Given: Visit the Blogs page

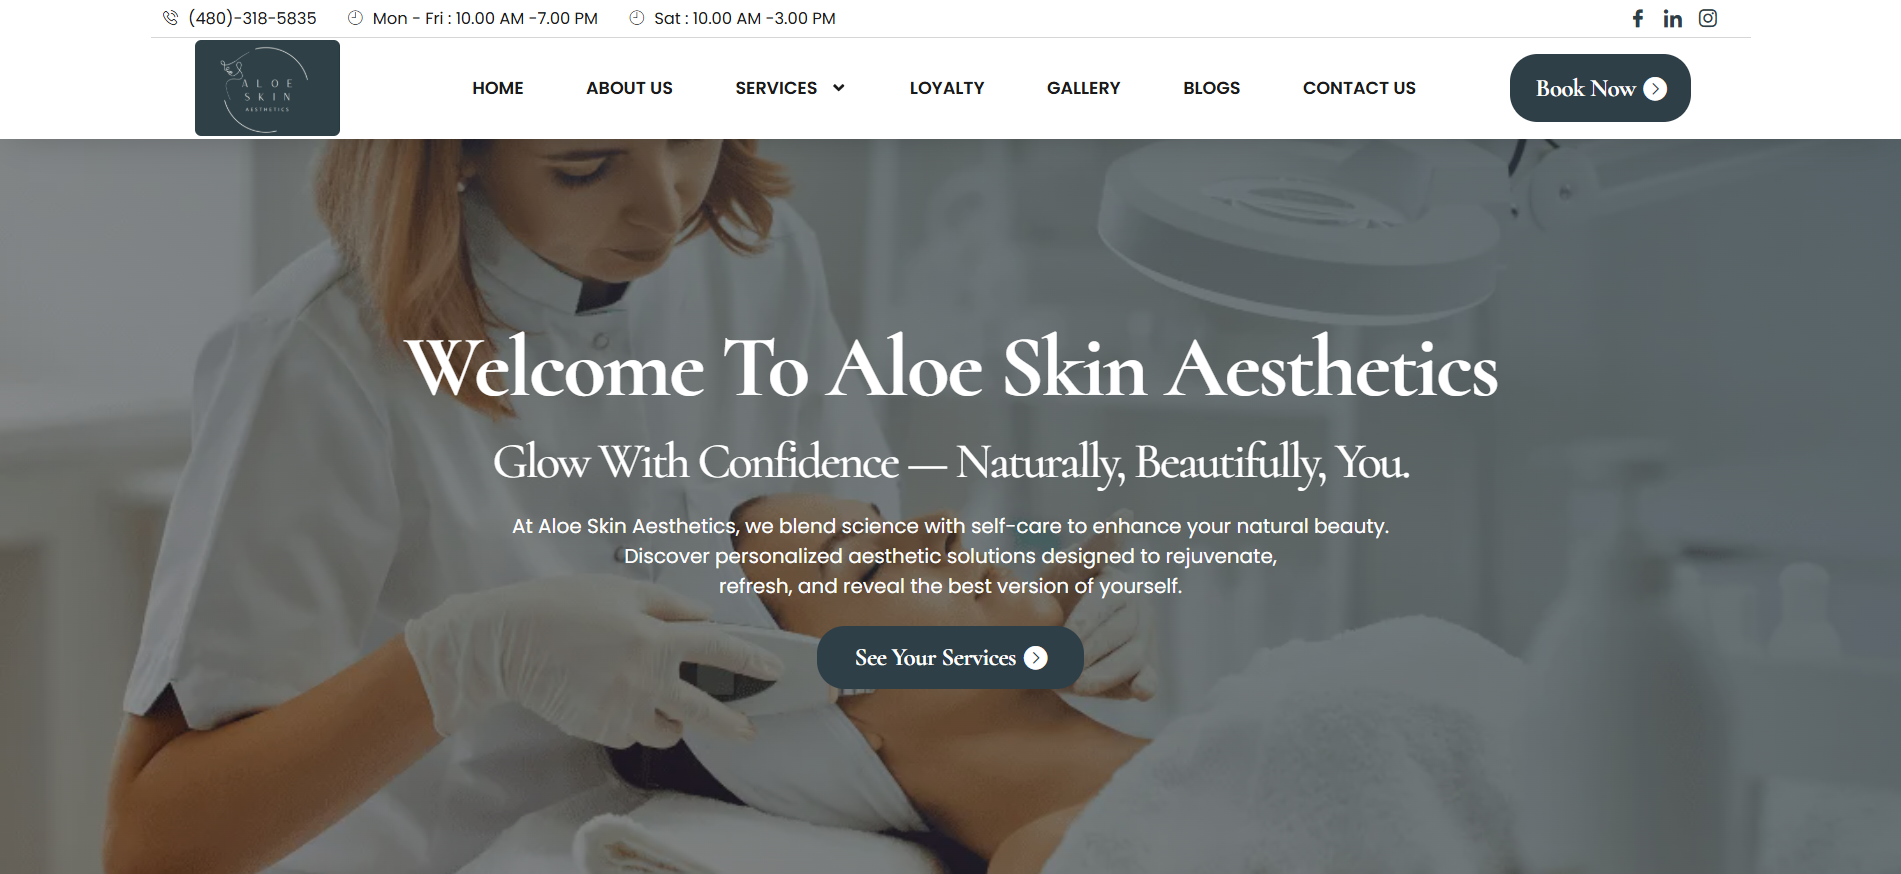Looking at the screenshot, I should (1211, 88).
